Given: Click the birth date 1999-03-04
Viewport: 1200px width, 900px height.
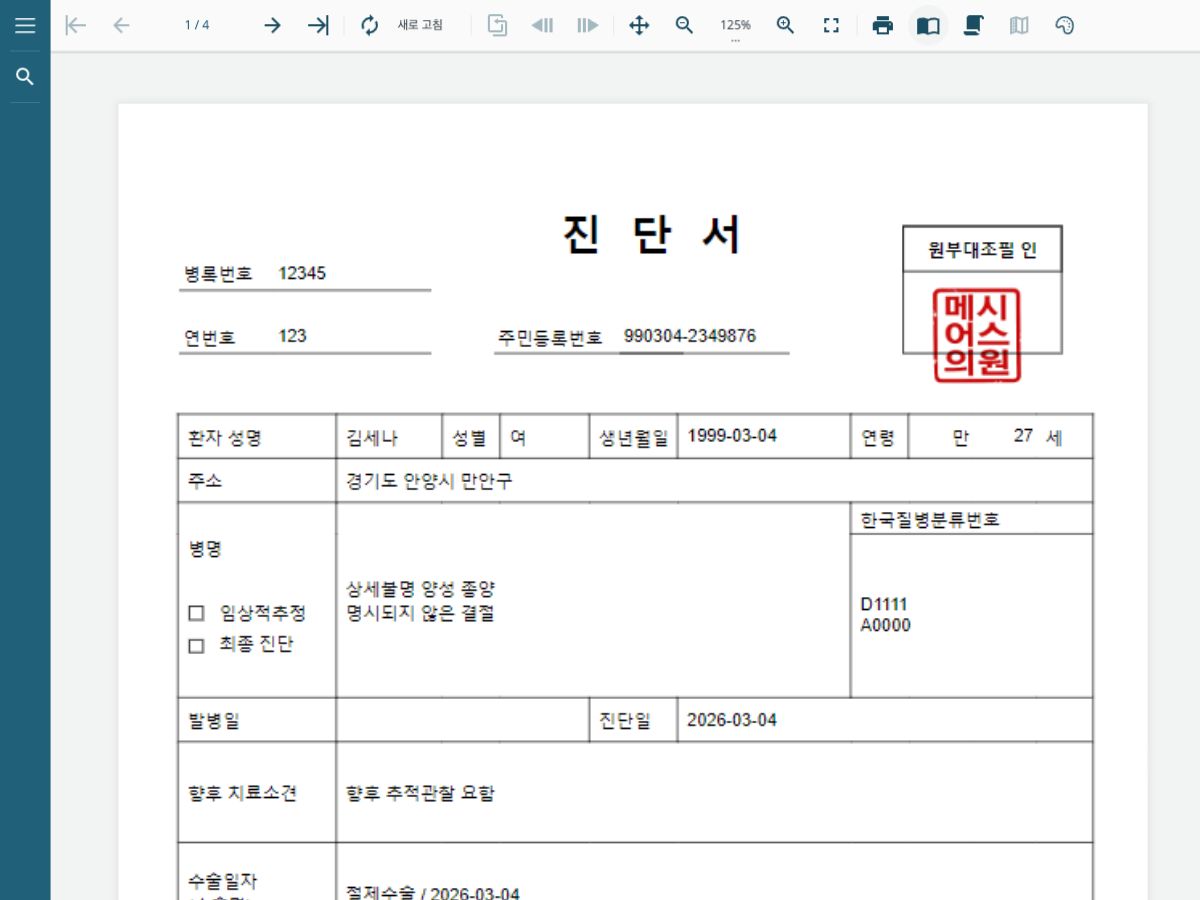Looking at the screenshot, I should point(732,435).
